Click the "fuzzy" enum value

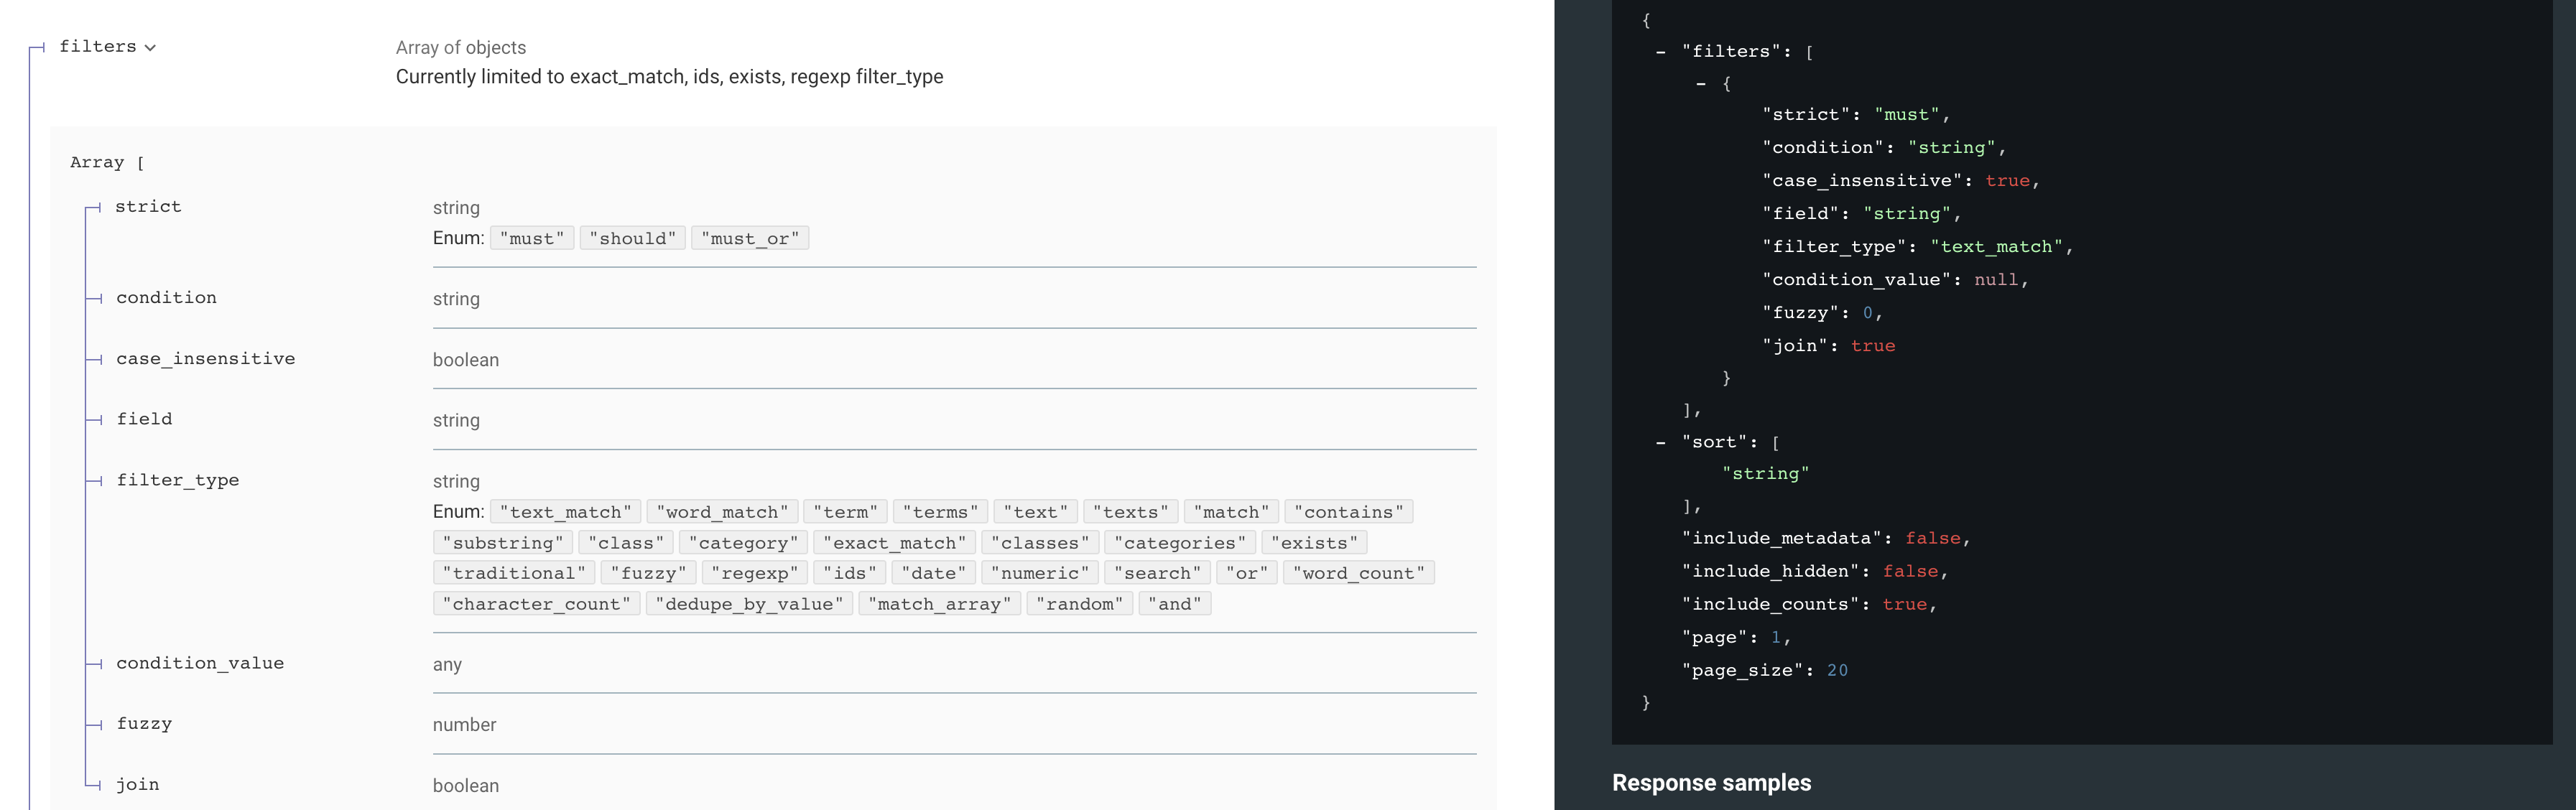[x=649, y=573]
